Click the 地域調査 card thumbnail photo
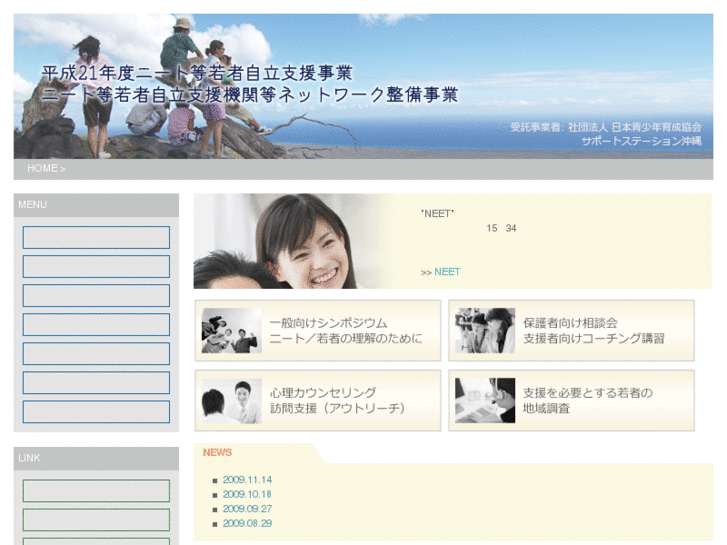Viewport: 727px width, 545px height. [x=485, y=401]
